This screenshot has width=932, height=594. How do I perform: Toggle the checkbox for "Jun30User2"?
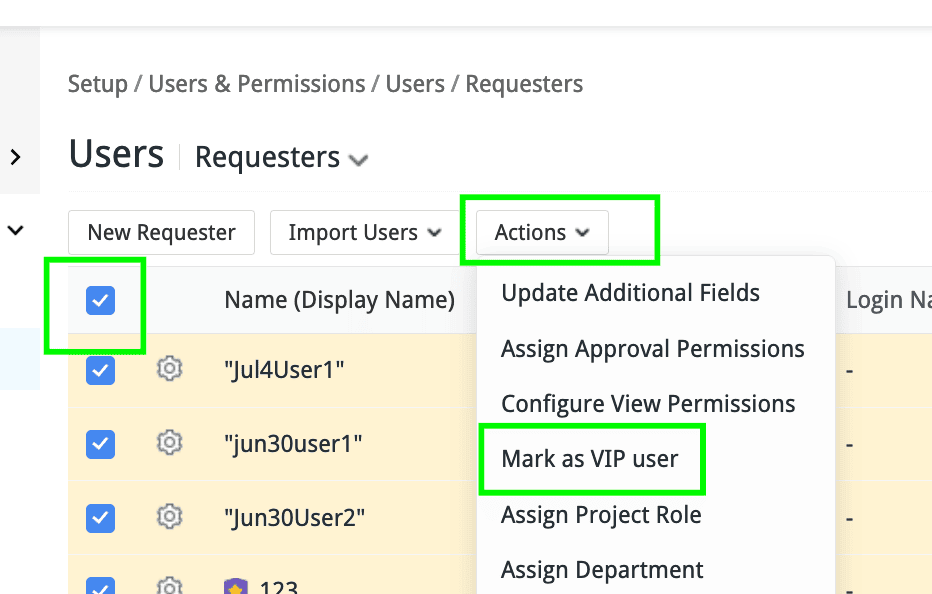(101, 517)
